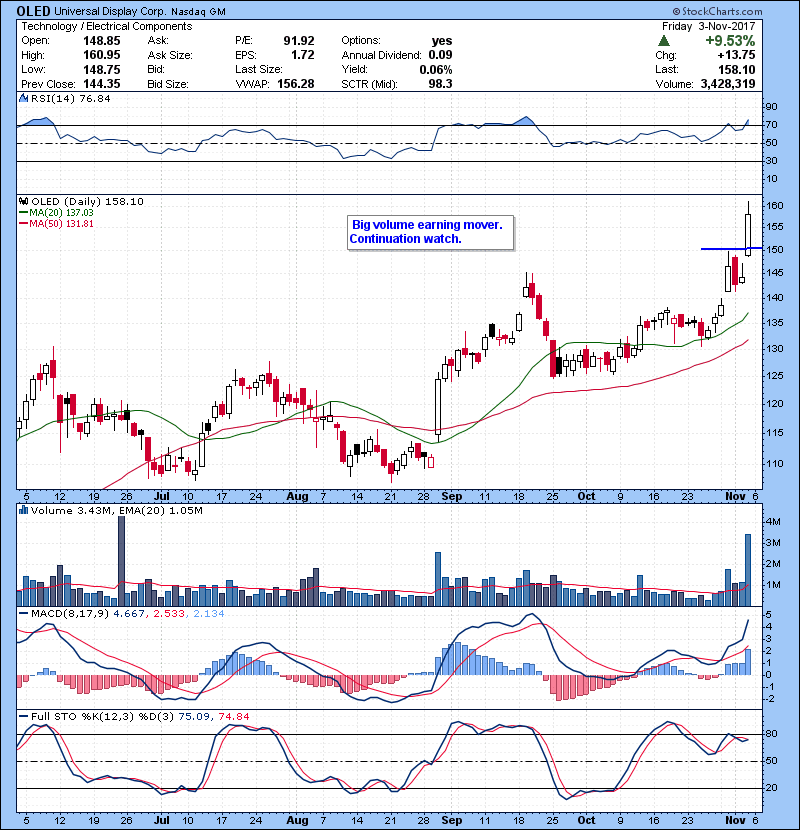Screen dimensions: 800x830
Task: Click the tallest volume bar in late June
Action: point(121,561)
